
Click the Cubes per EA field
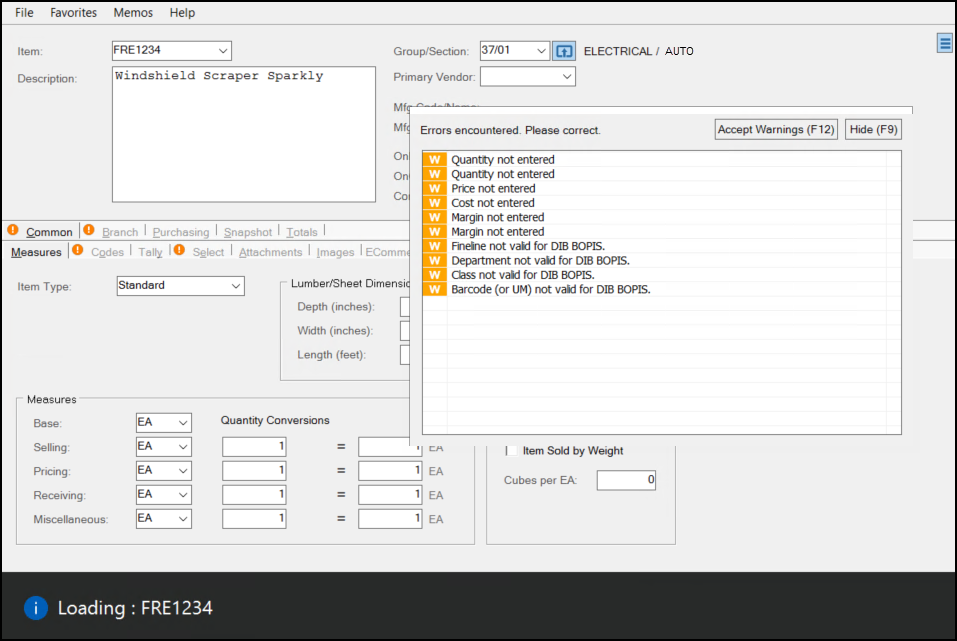[626, 480]
